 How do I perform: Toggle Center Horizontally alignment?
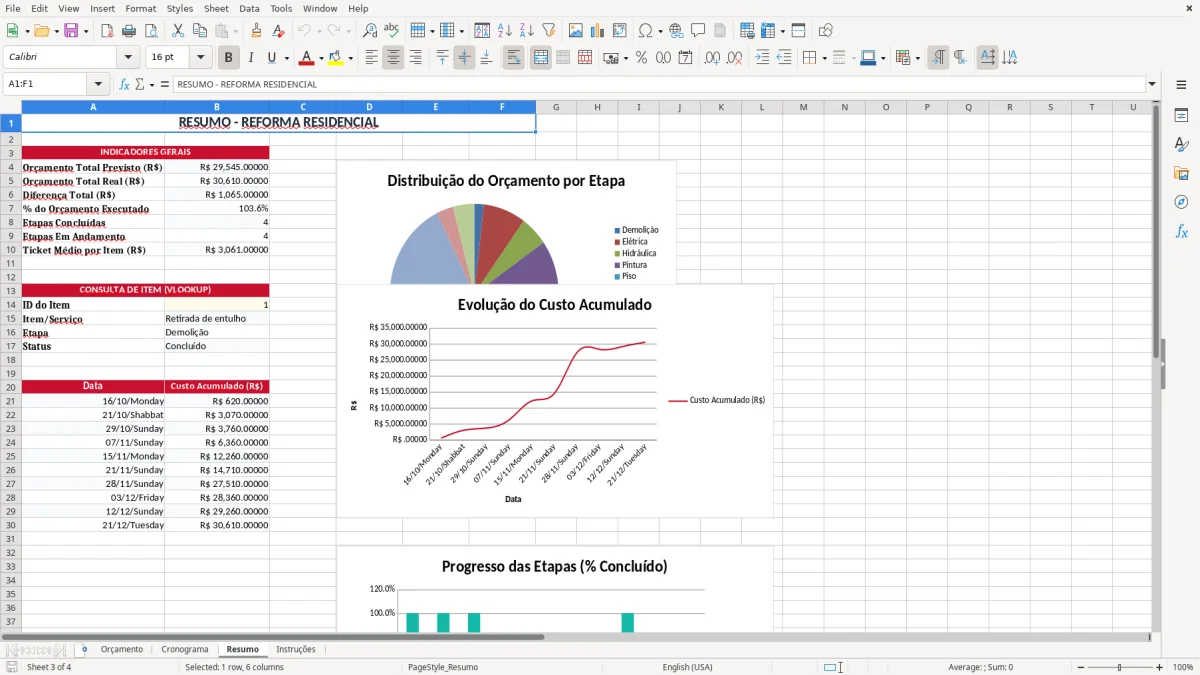[393, 58]
